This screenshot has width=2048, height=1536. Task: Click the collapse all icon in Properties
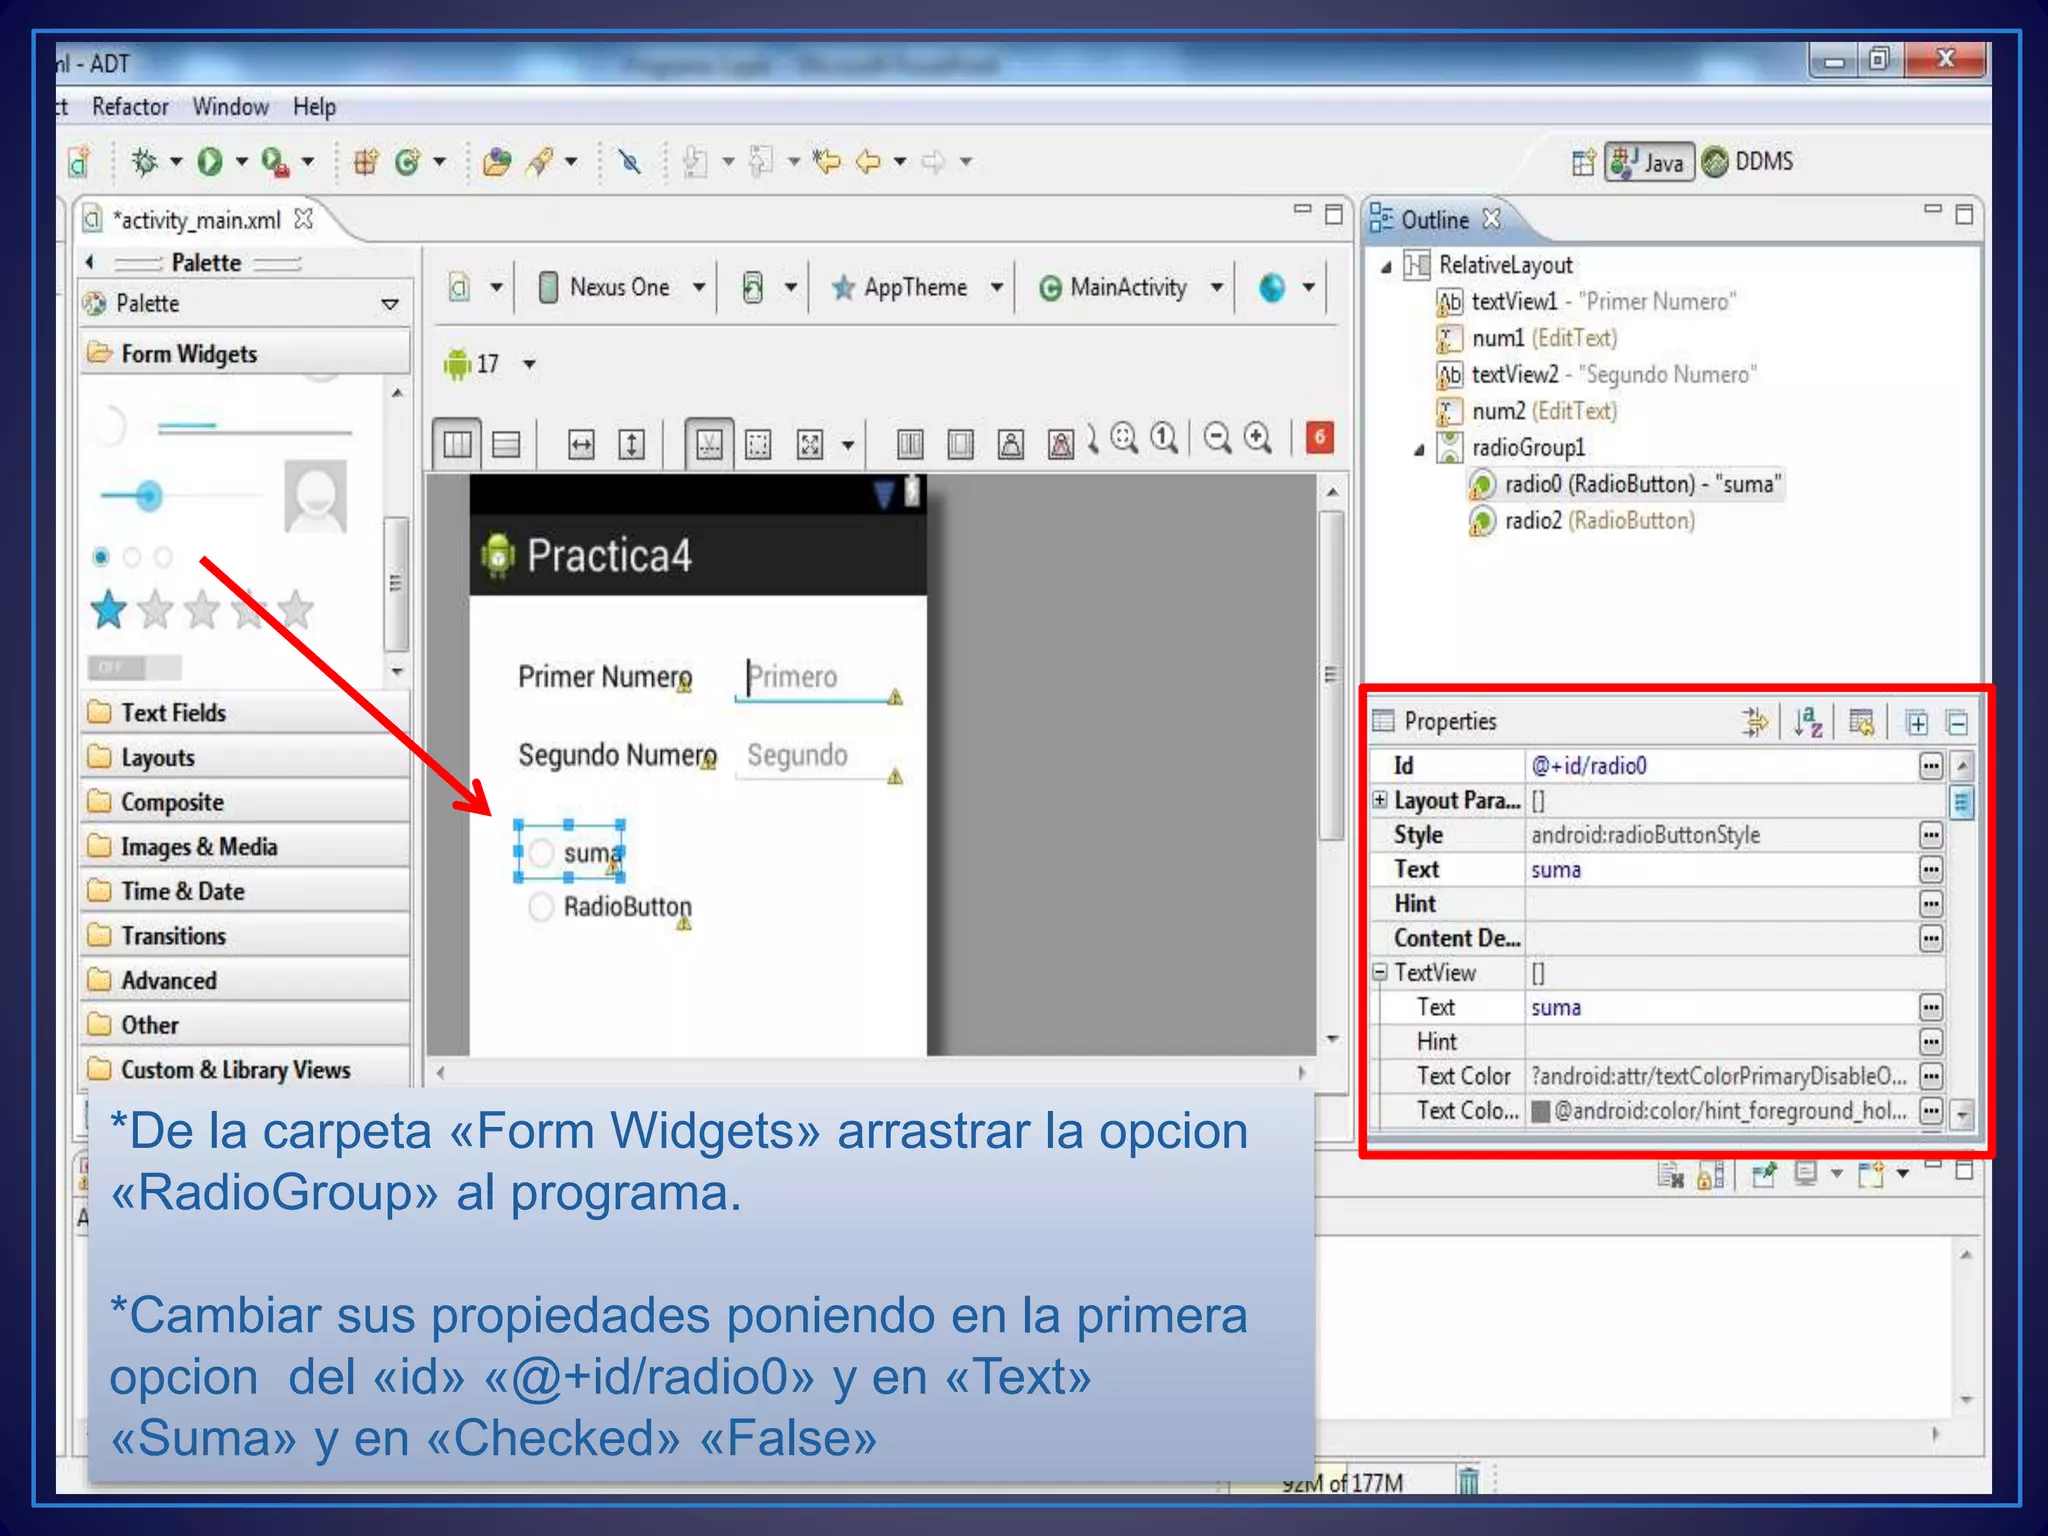[1957, 722]
